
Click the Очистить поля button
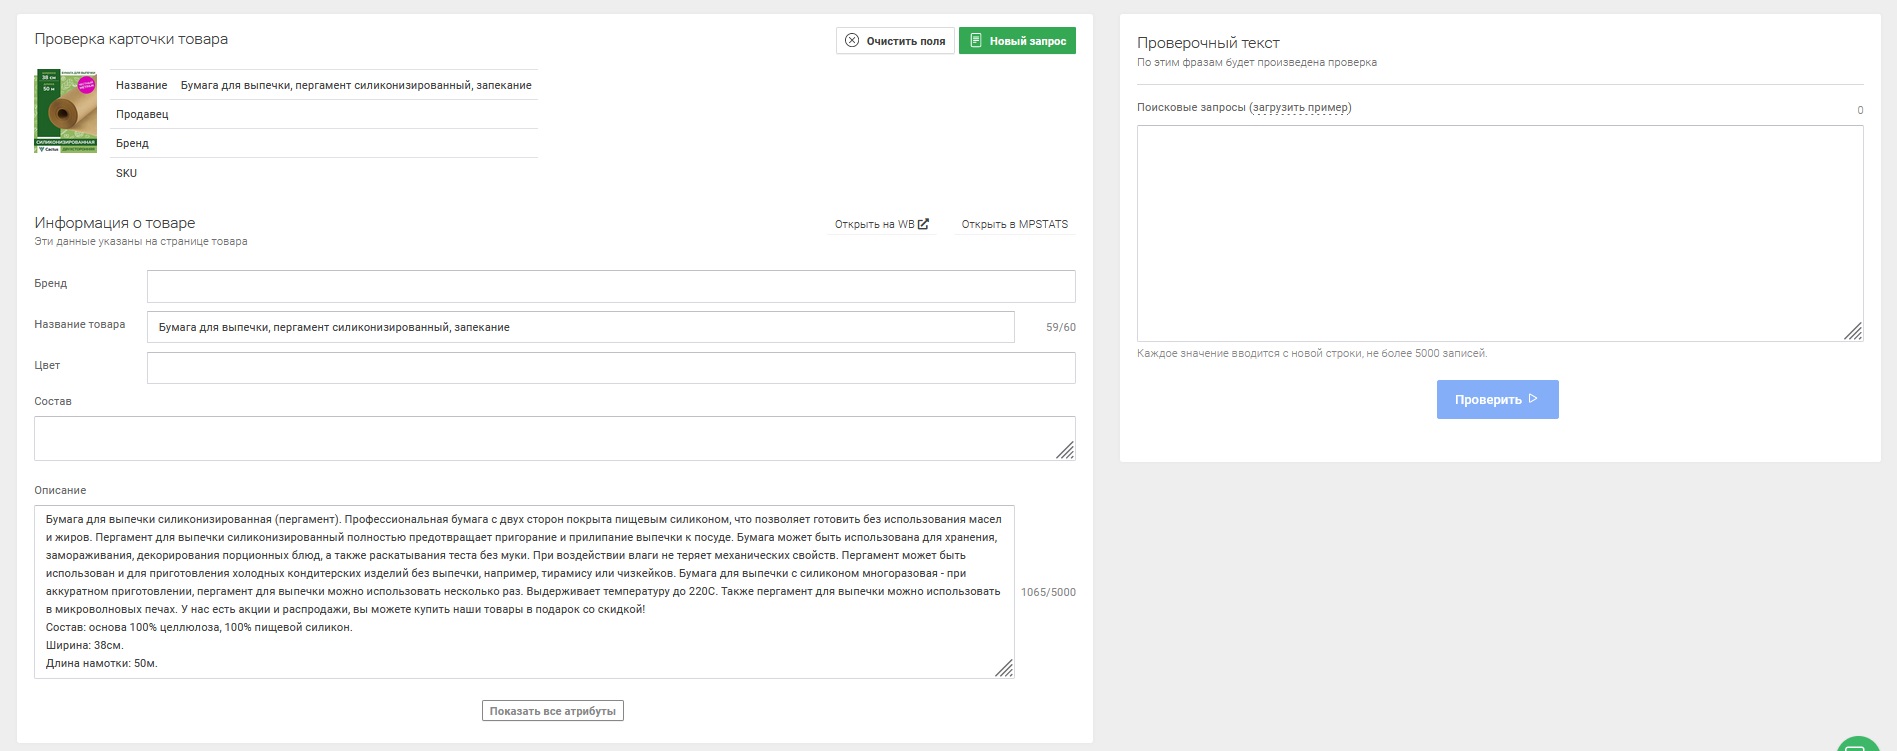895,41
